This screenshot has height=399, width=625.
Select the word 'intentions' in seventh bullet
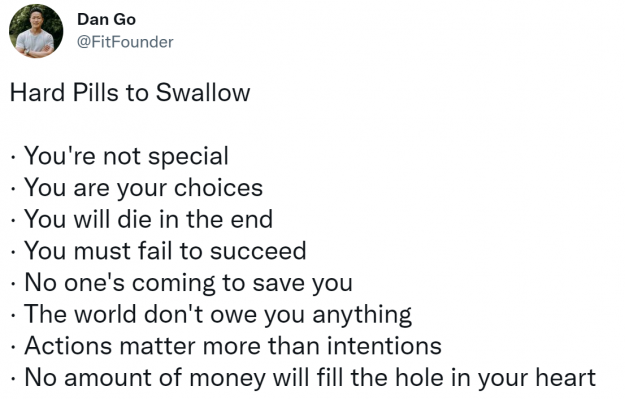click(x=384, y=346)
